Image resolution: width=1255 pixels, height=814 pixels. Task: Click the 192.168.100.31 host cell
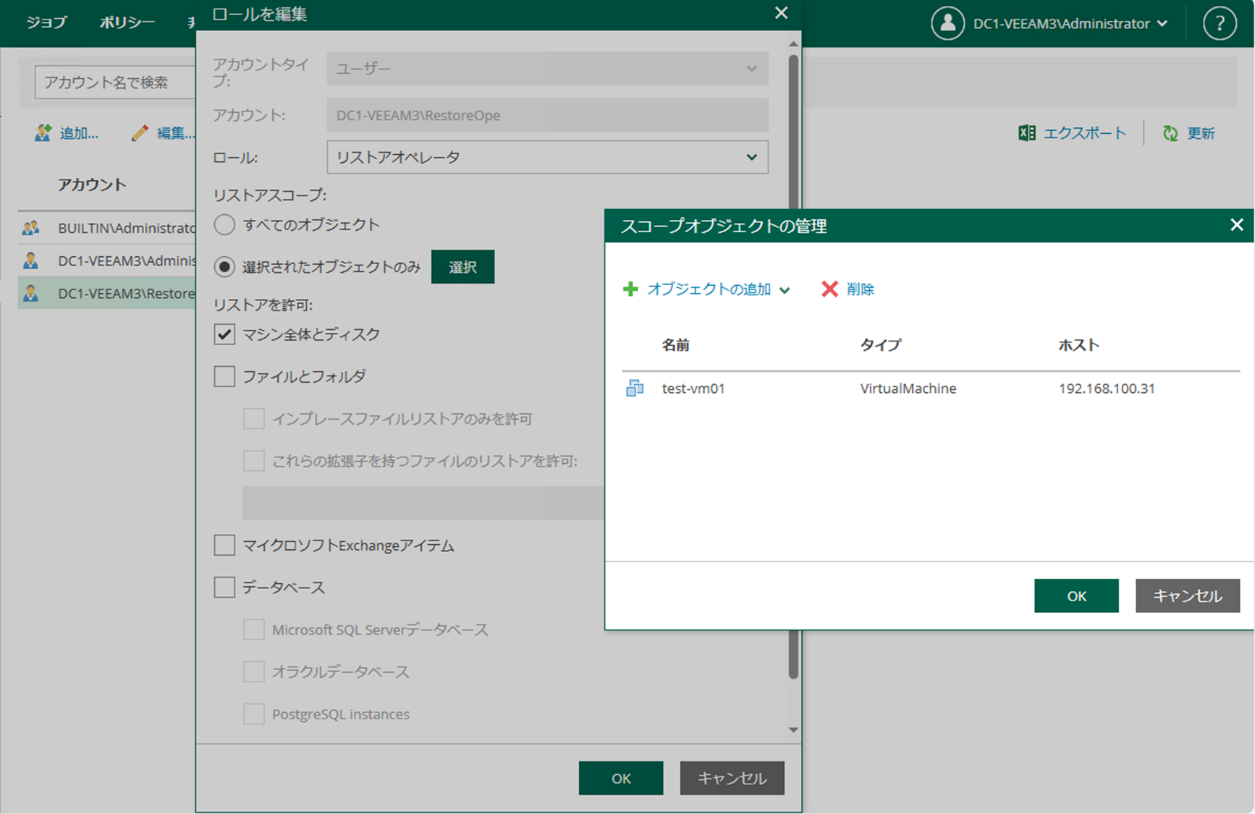(x=1106, y=388)
